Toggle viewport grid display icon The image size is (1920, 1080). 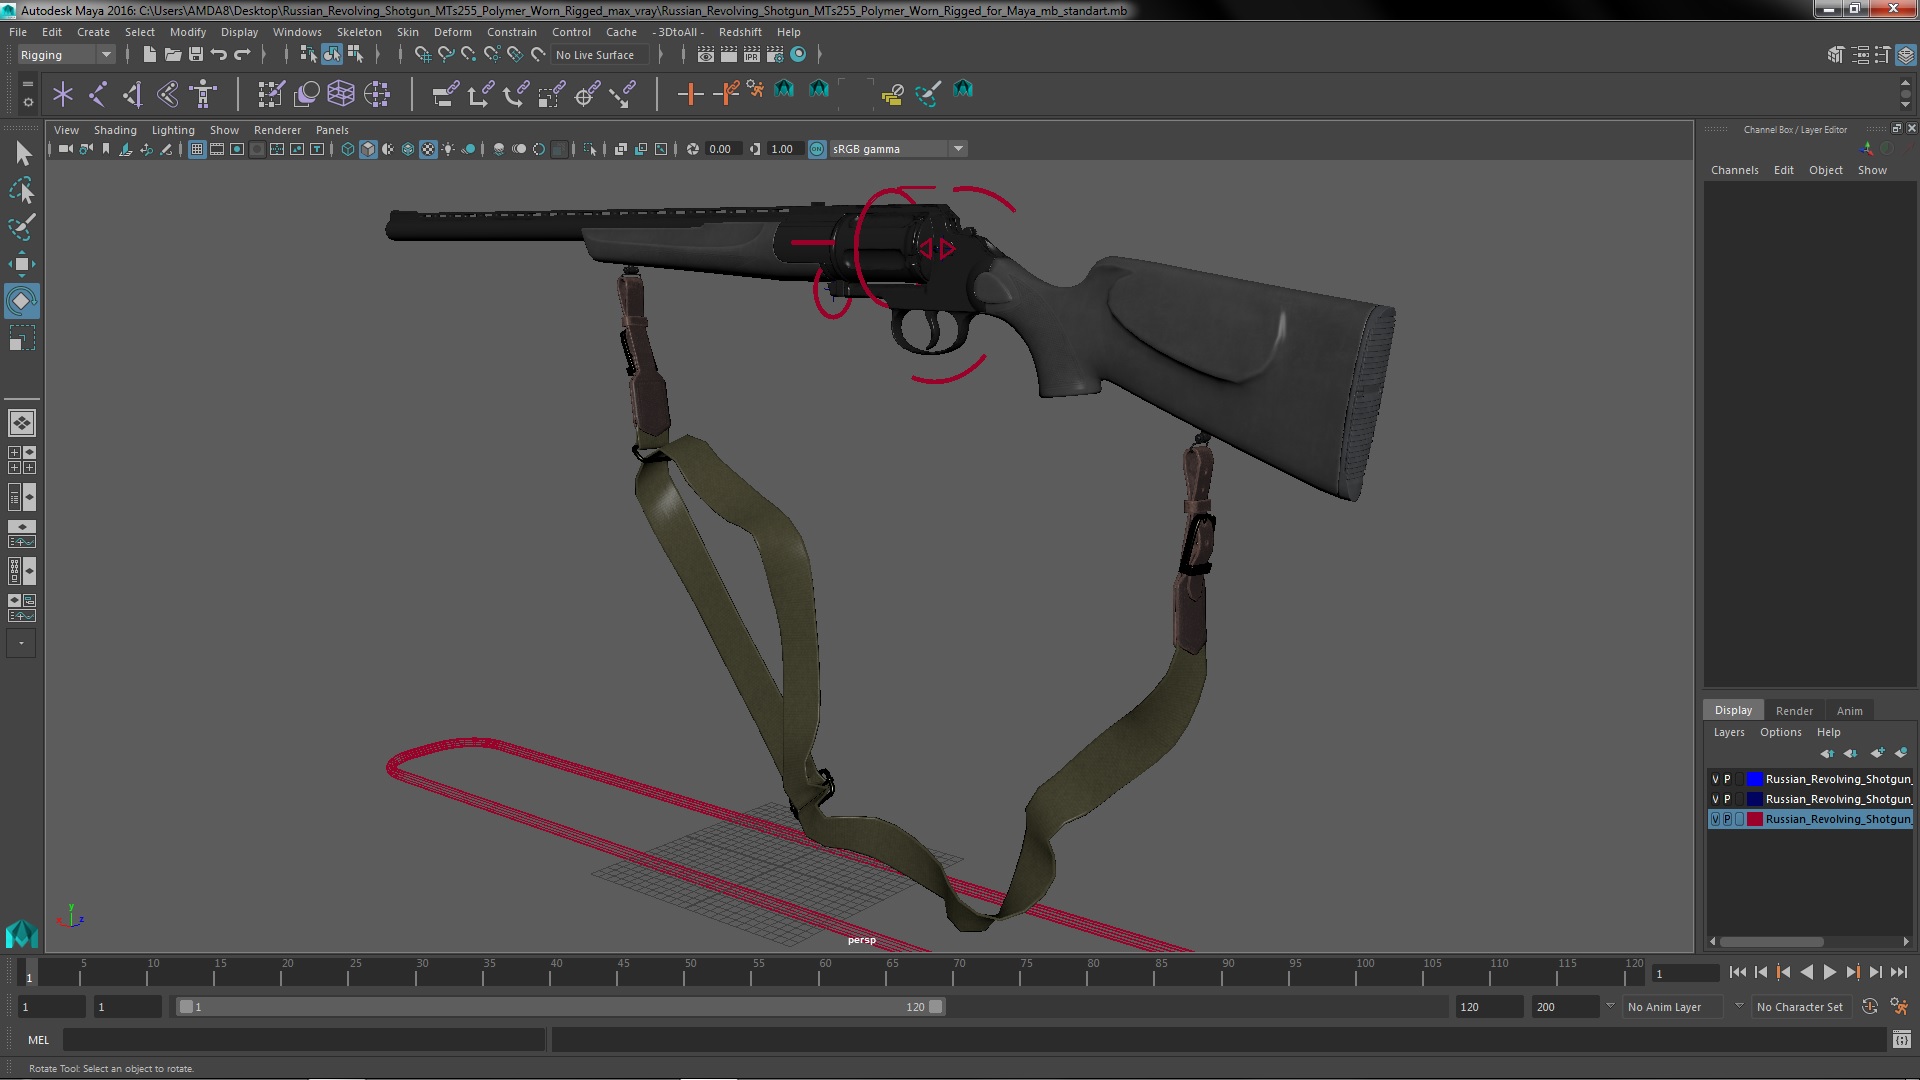197,149
